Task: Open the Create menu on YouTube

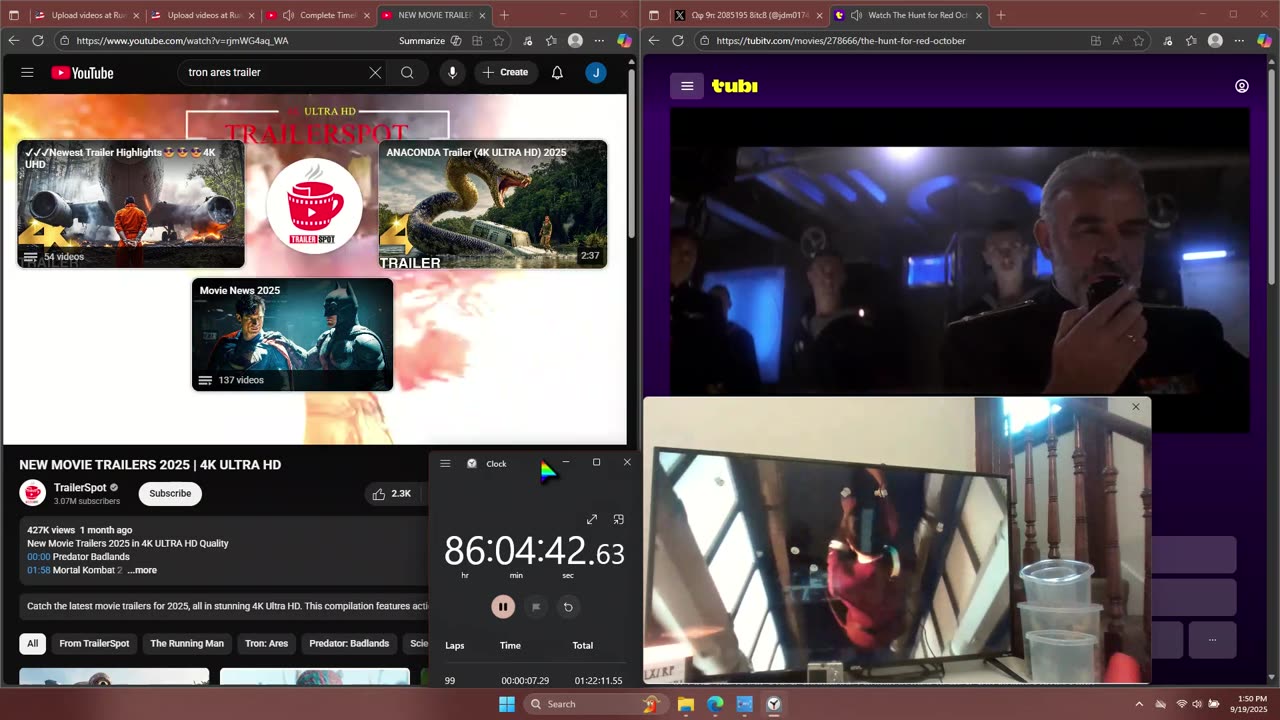Action: tap(505, 72)
